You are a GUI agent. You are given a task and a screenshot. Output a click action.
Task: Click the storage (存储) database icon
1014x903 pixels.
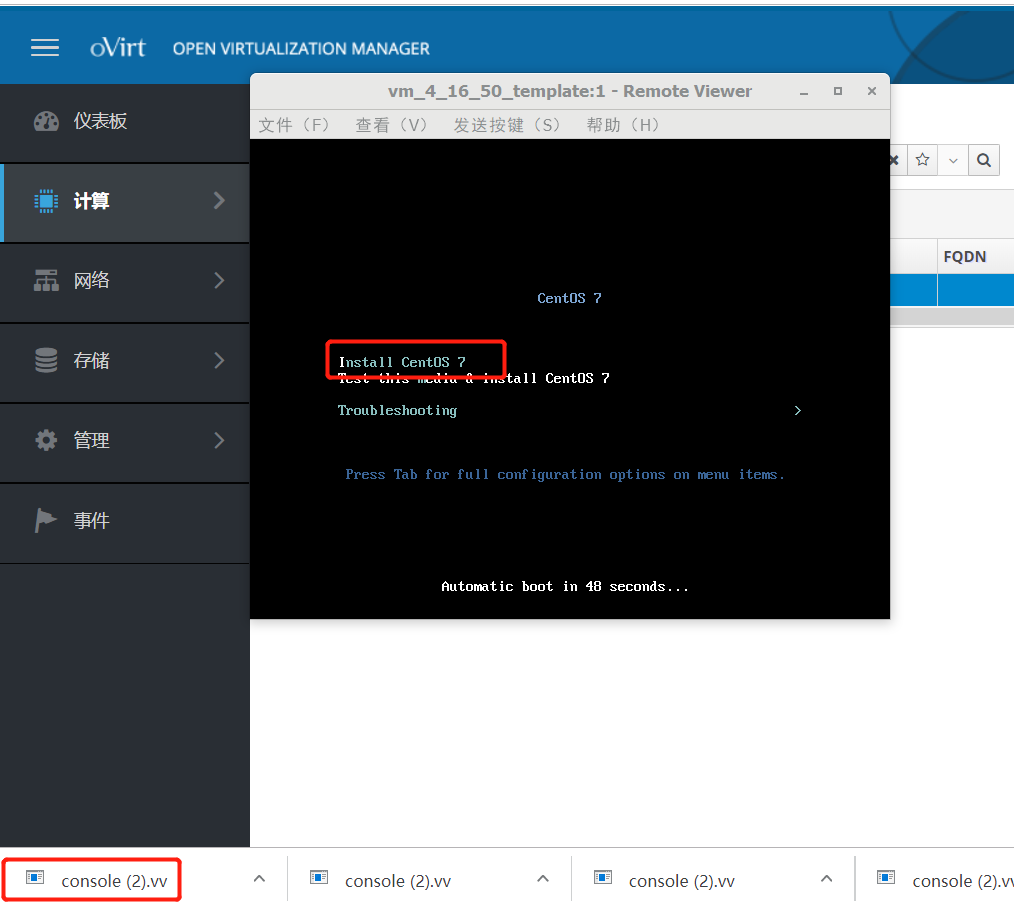46,361
